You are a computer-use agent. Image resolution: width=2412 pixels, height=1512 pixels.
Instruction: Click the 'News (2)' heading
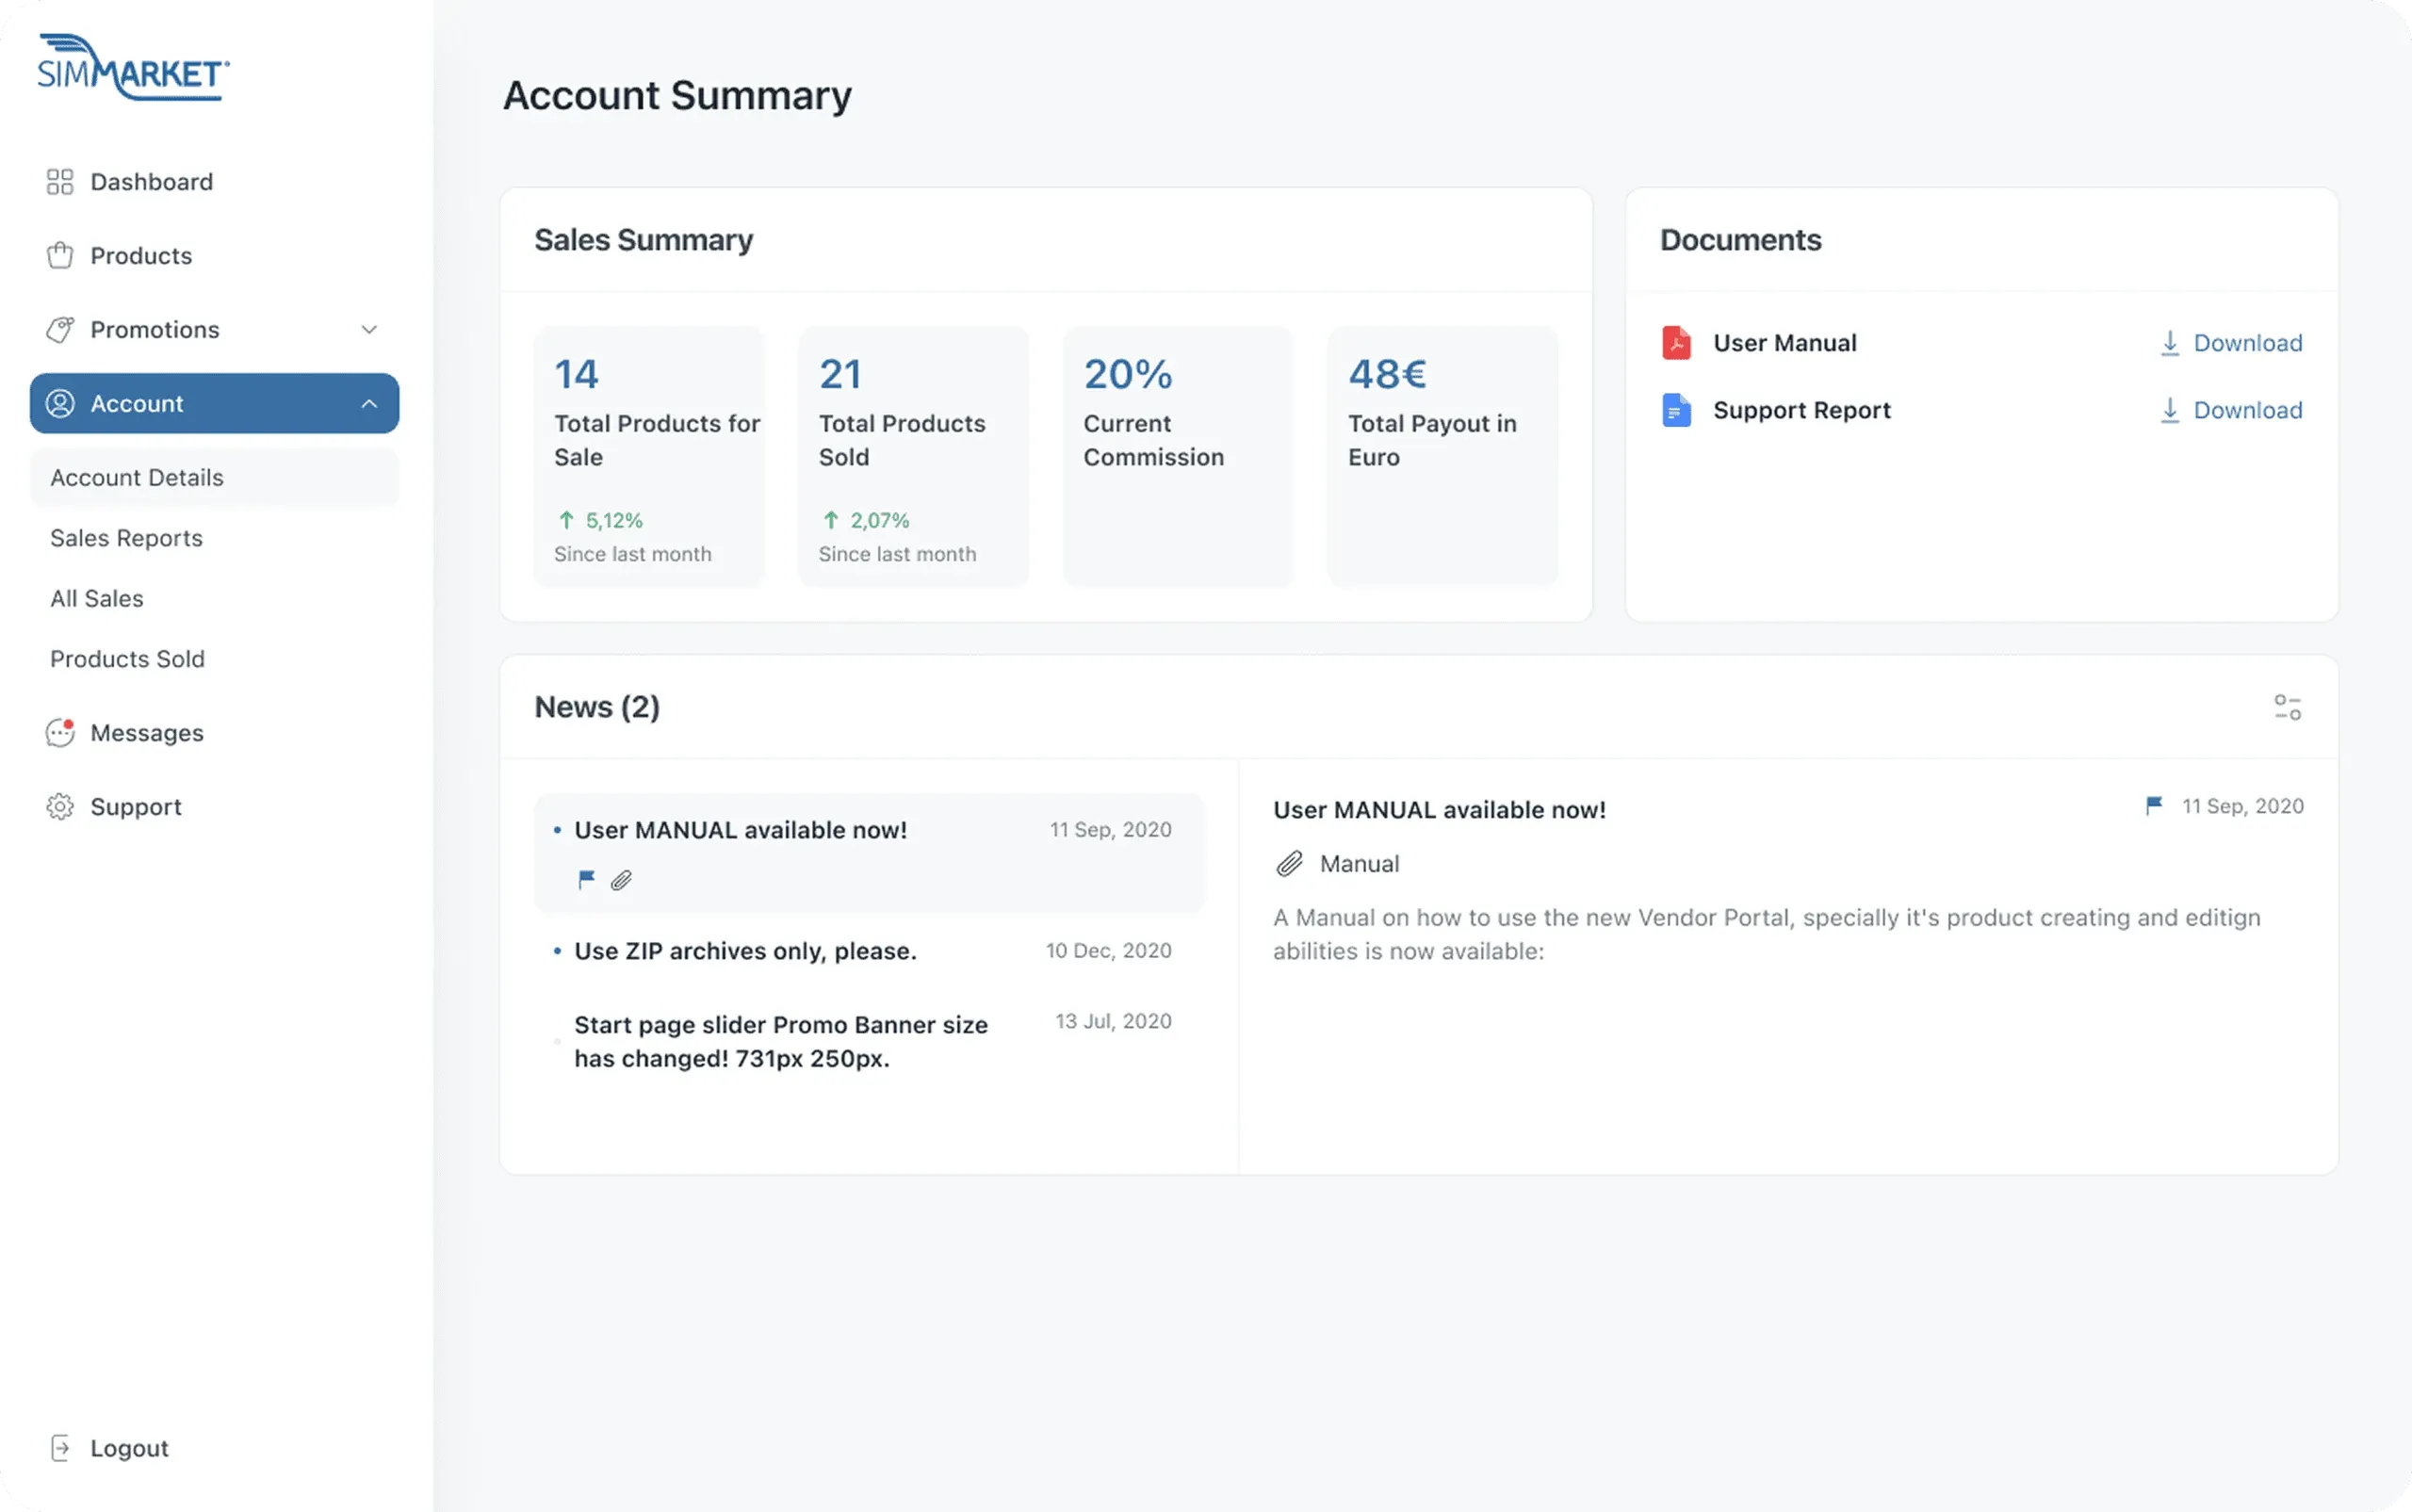tap(597, 707)
